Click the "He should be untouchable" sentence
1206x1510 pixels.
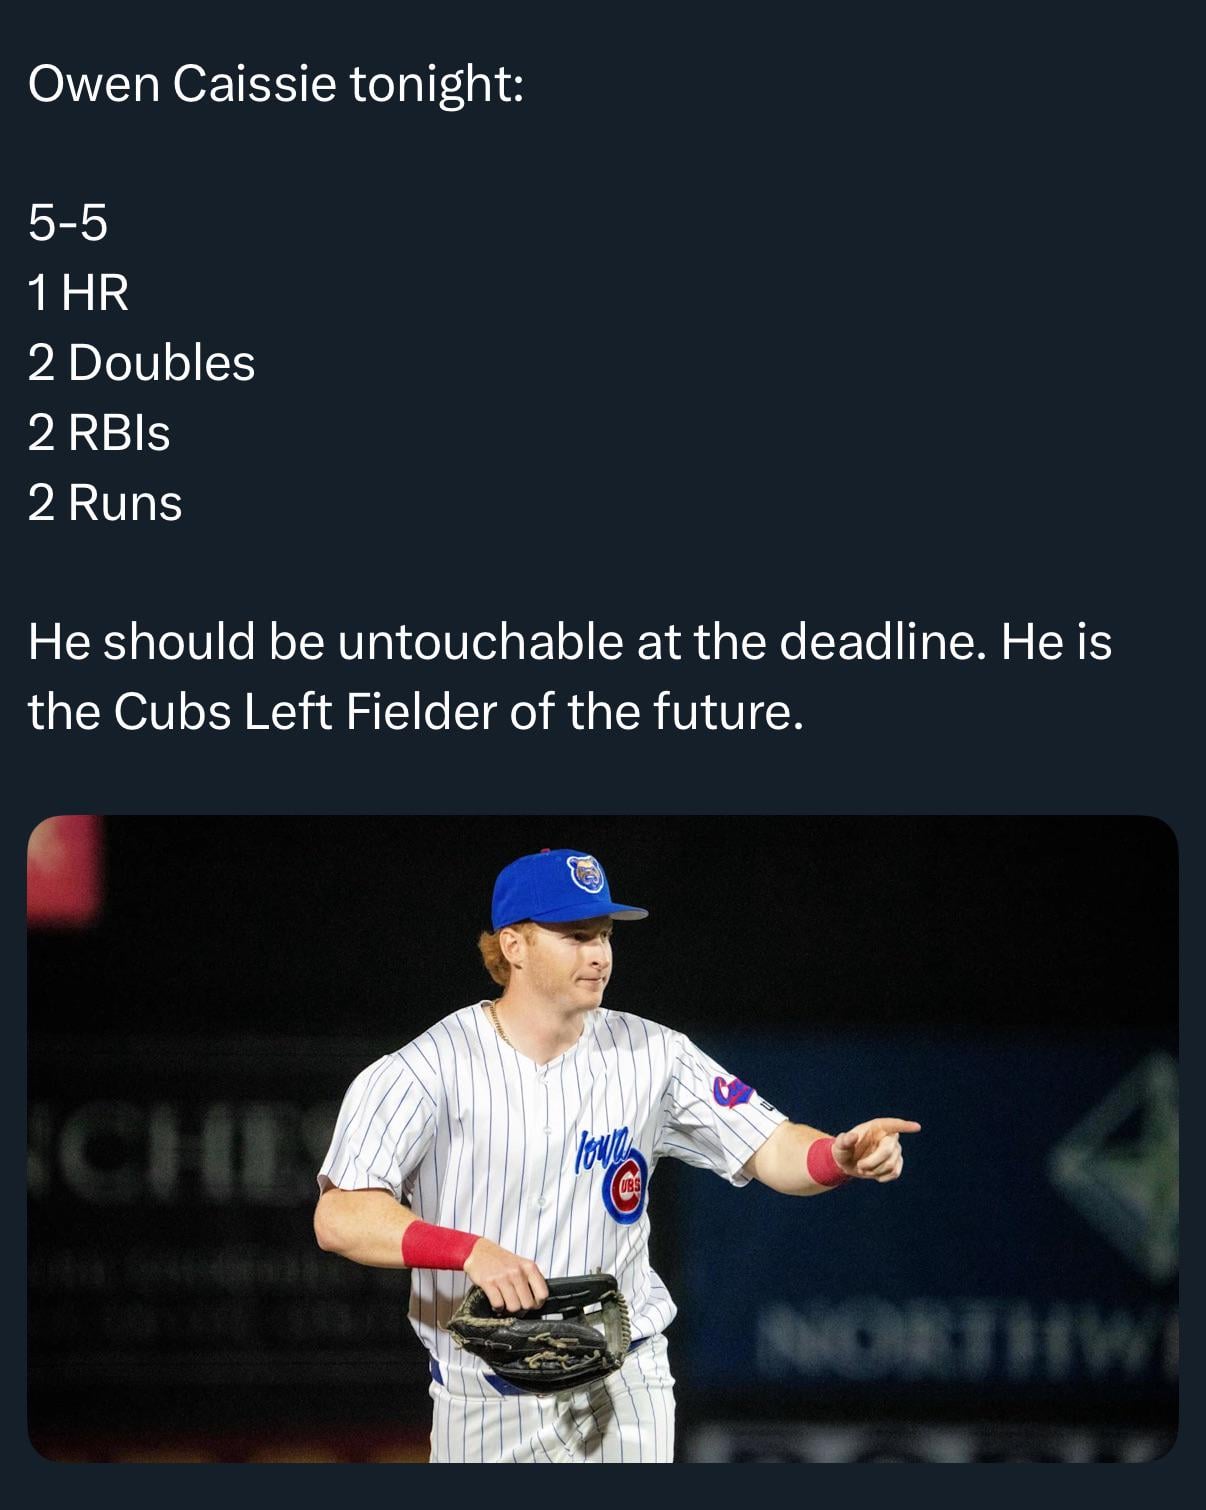point(500,641)
